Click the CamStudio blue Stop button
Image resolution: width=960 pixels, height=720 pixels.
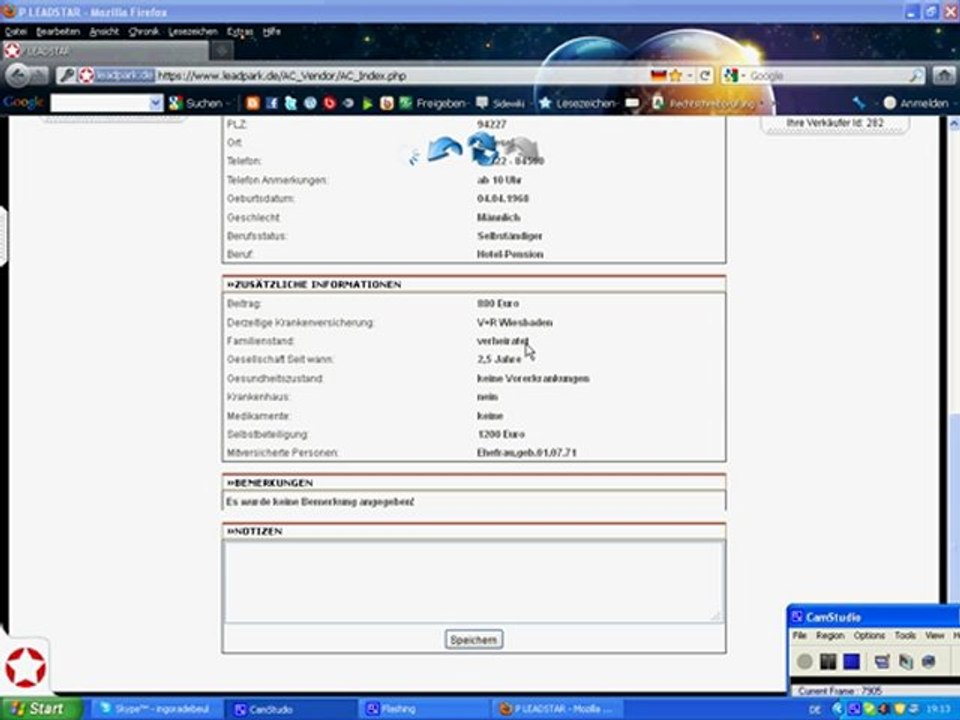(852, 661)
